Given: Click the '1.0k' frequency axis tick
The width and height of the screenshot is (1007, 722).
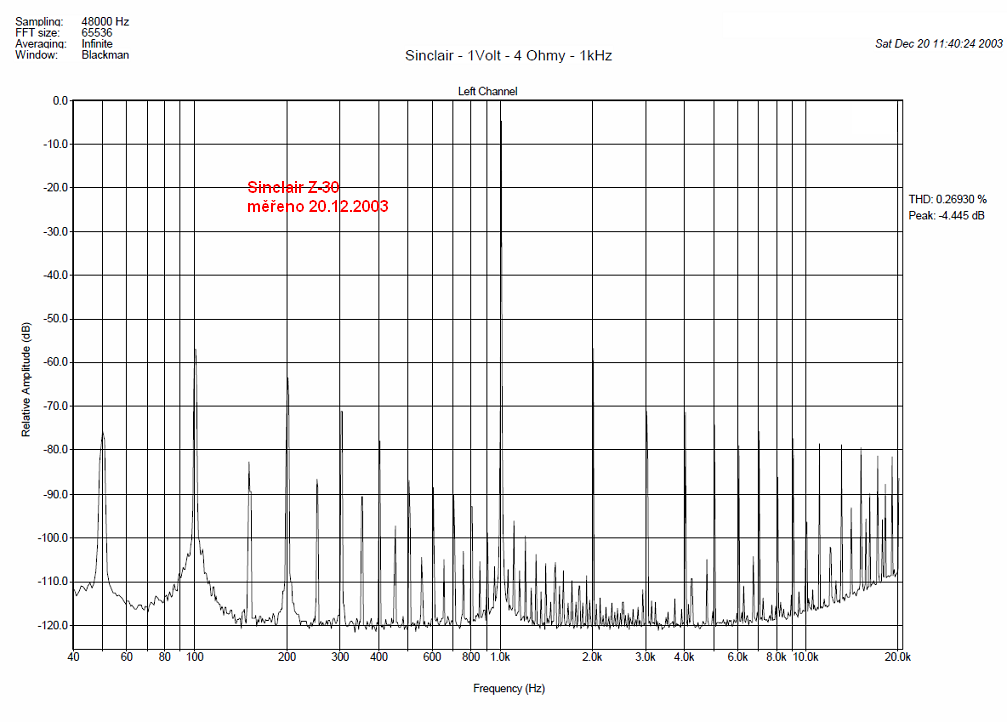Looking at the screenshot, I should (500, 657).
